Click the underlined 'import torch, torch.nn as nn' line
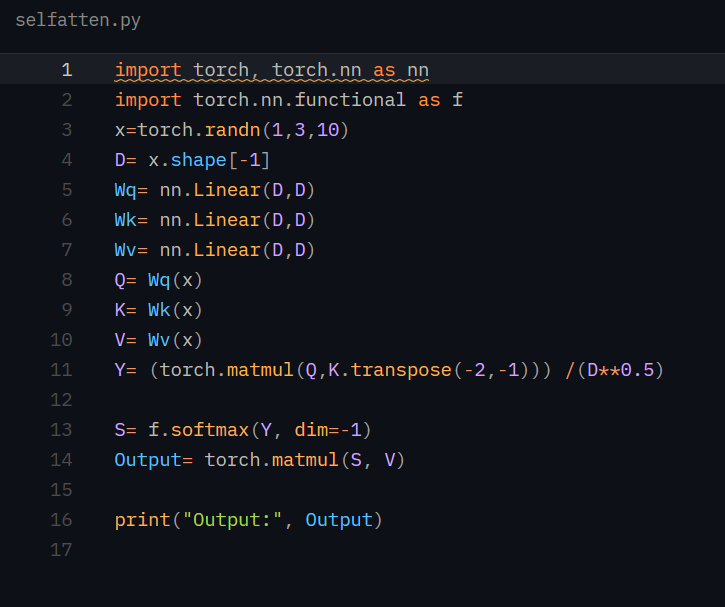This screenshot has height=607, width=725. pos(272,70)
